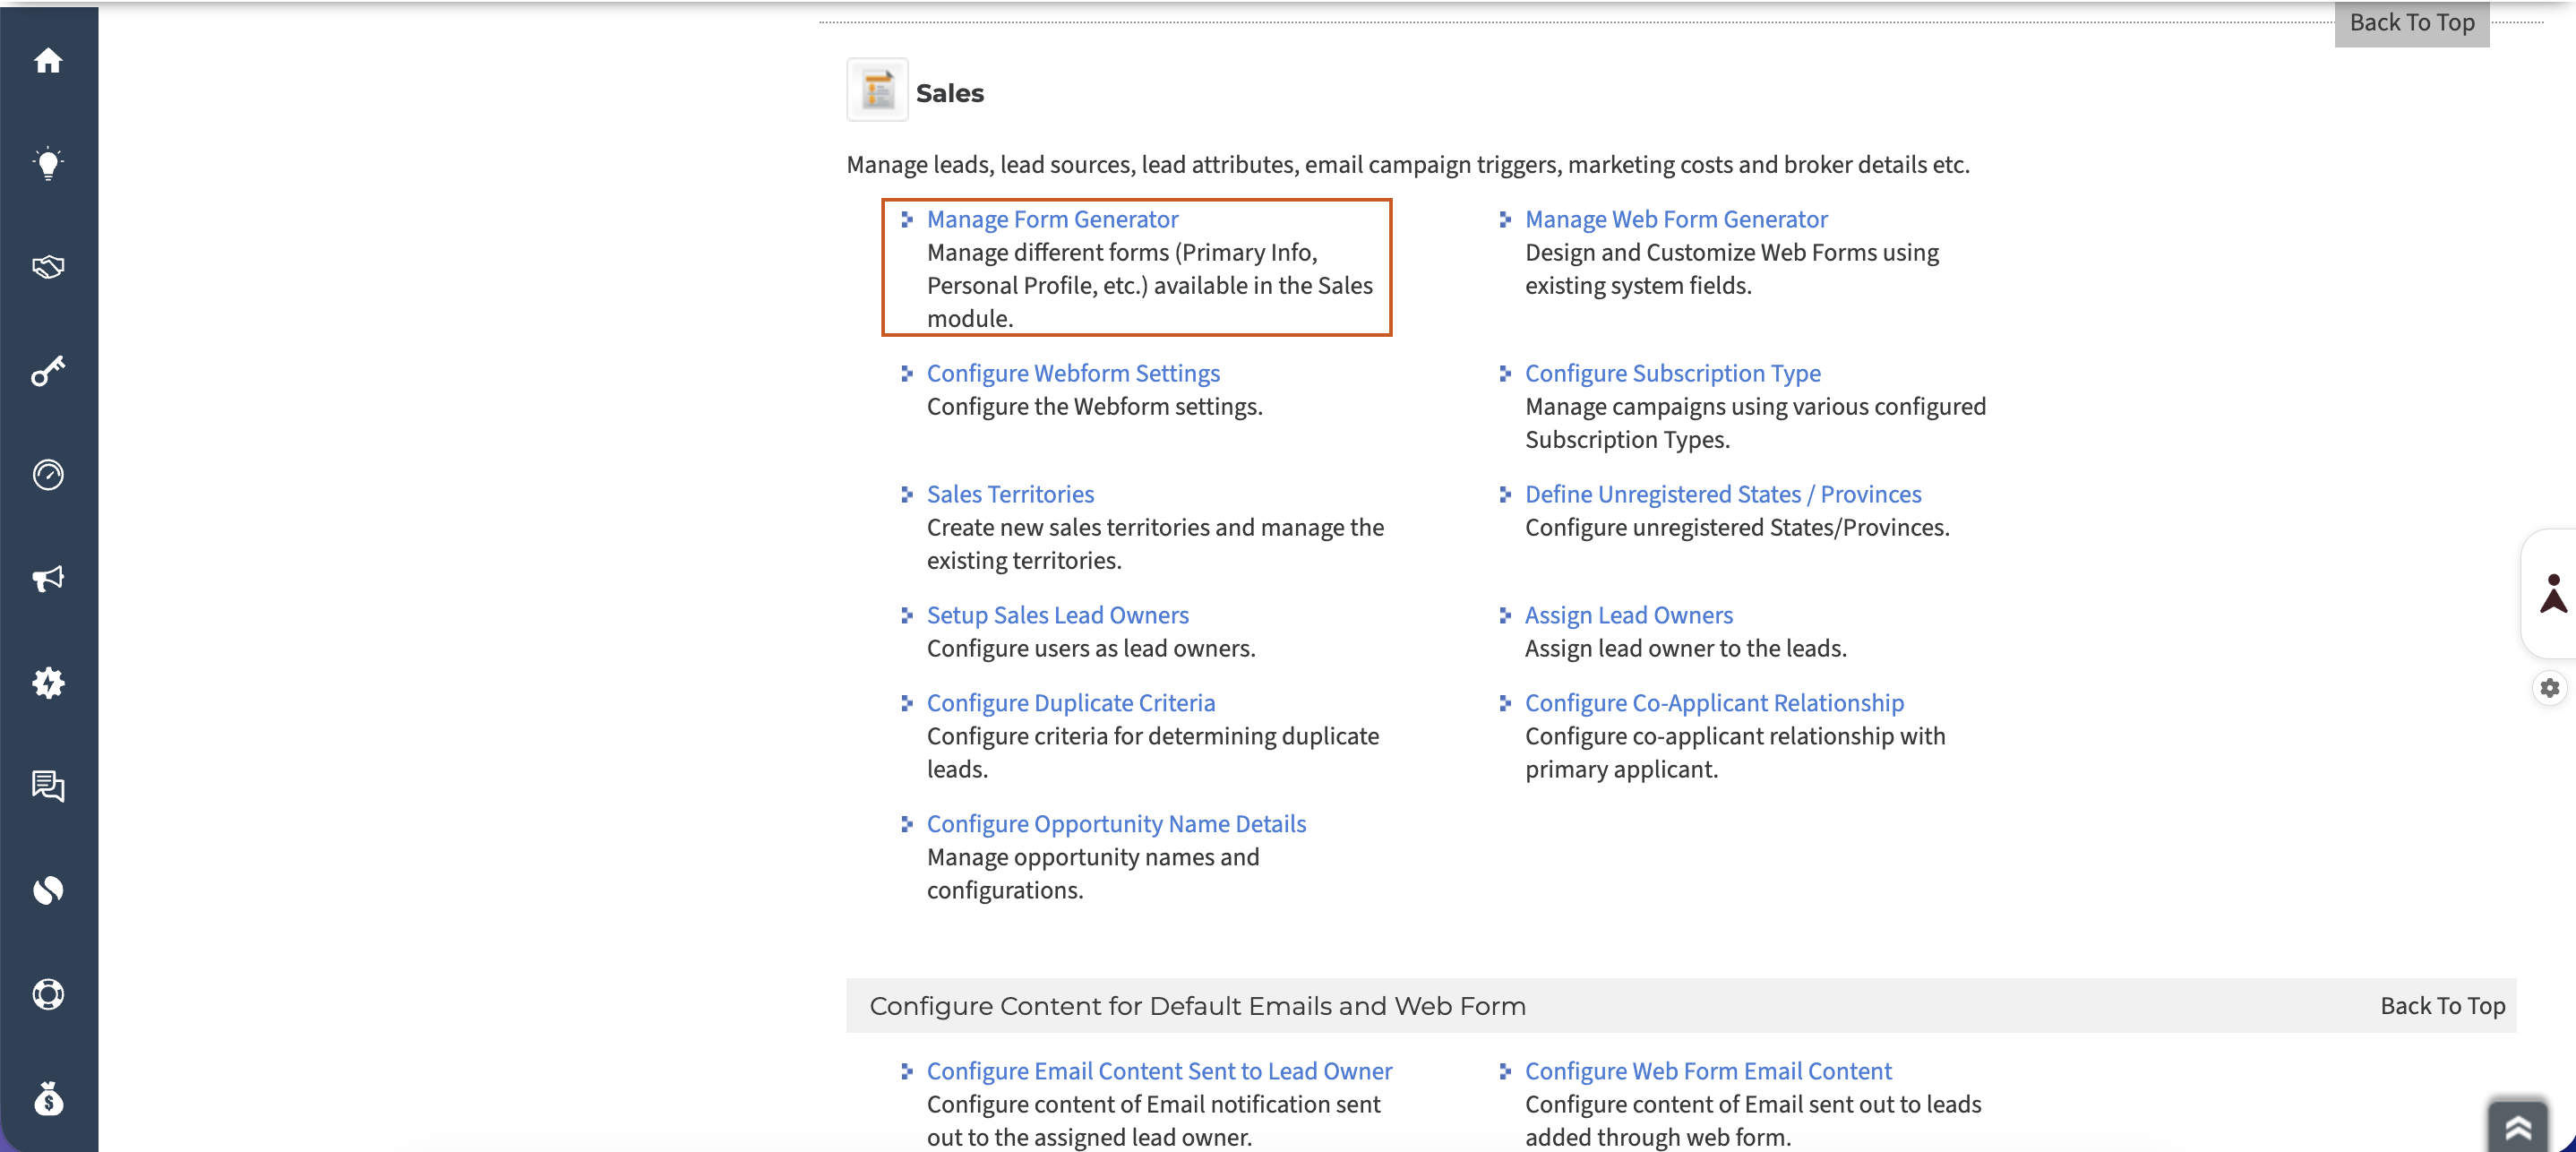This screenshot has height=1152, width=2576.
Task: Open Assign Lead Owners link
Action: click(1628, 615)
